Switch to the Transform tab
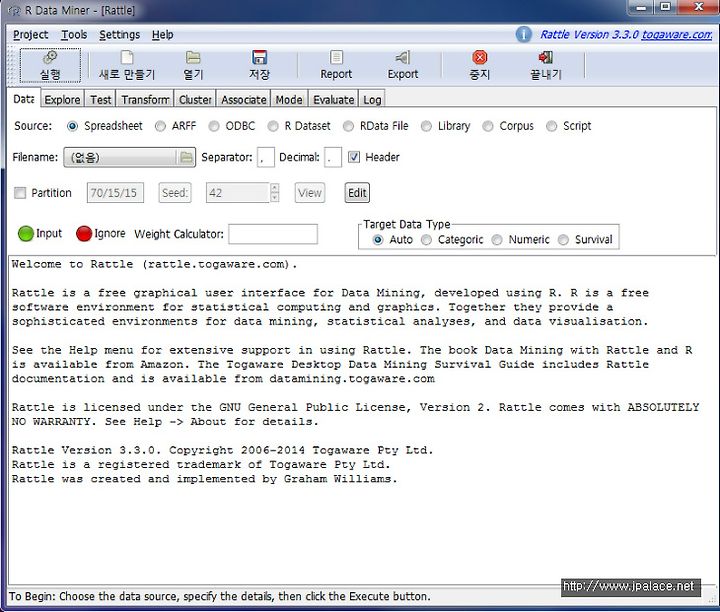Image resolution: width=720 pixels, height=612 pixels. [x=146, y=100]
